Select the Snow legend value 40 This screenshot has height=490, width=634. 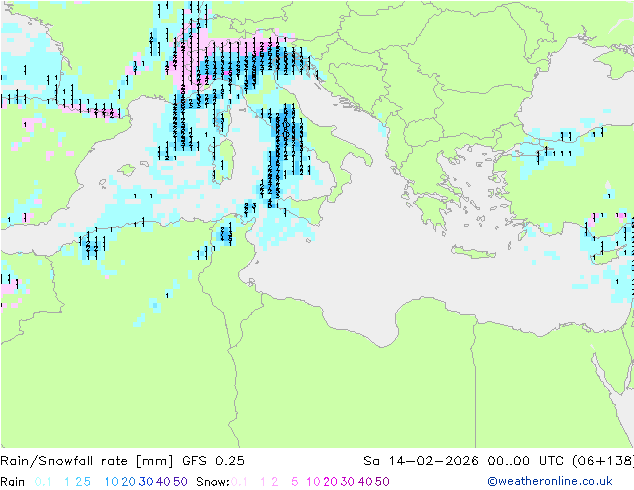(365, 482)
